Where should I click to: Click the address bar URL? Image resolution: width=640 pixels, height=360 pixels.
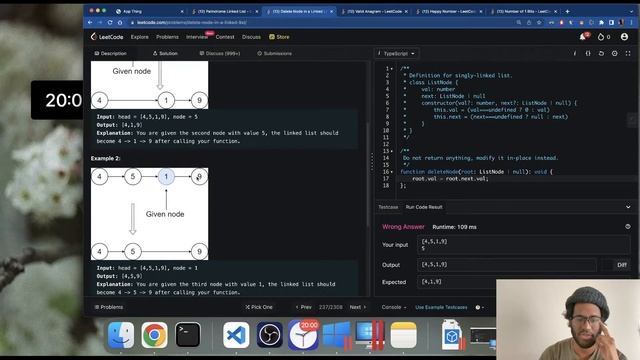(191, 22)
